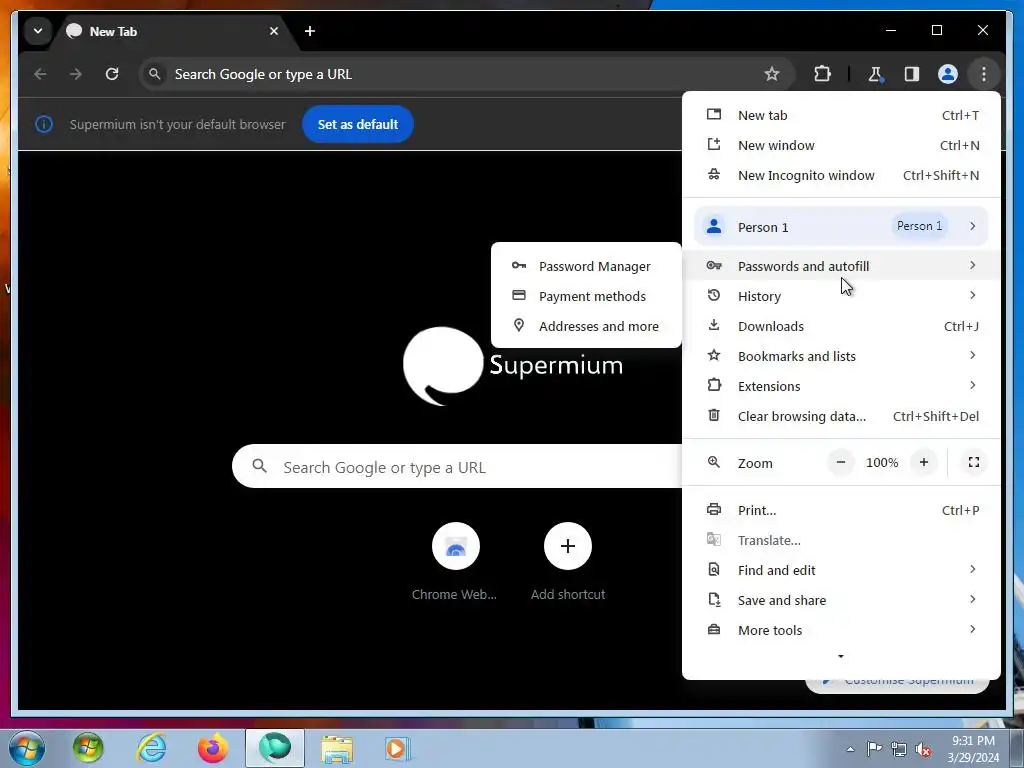
Task: Click the Payment methods card icon
Action: 519,295
